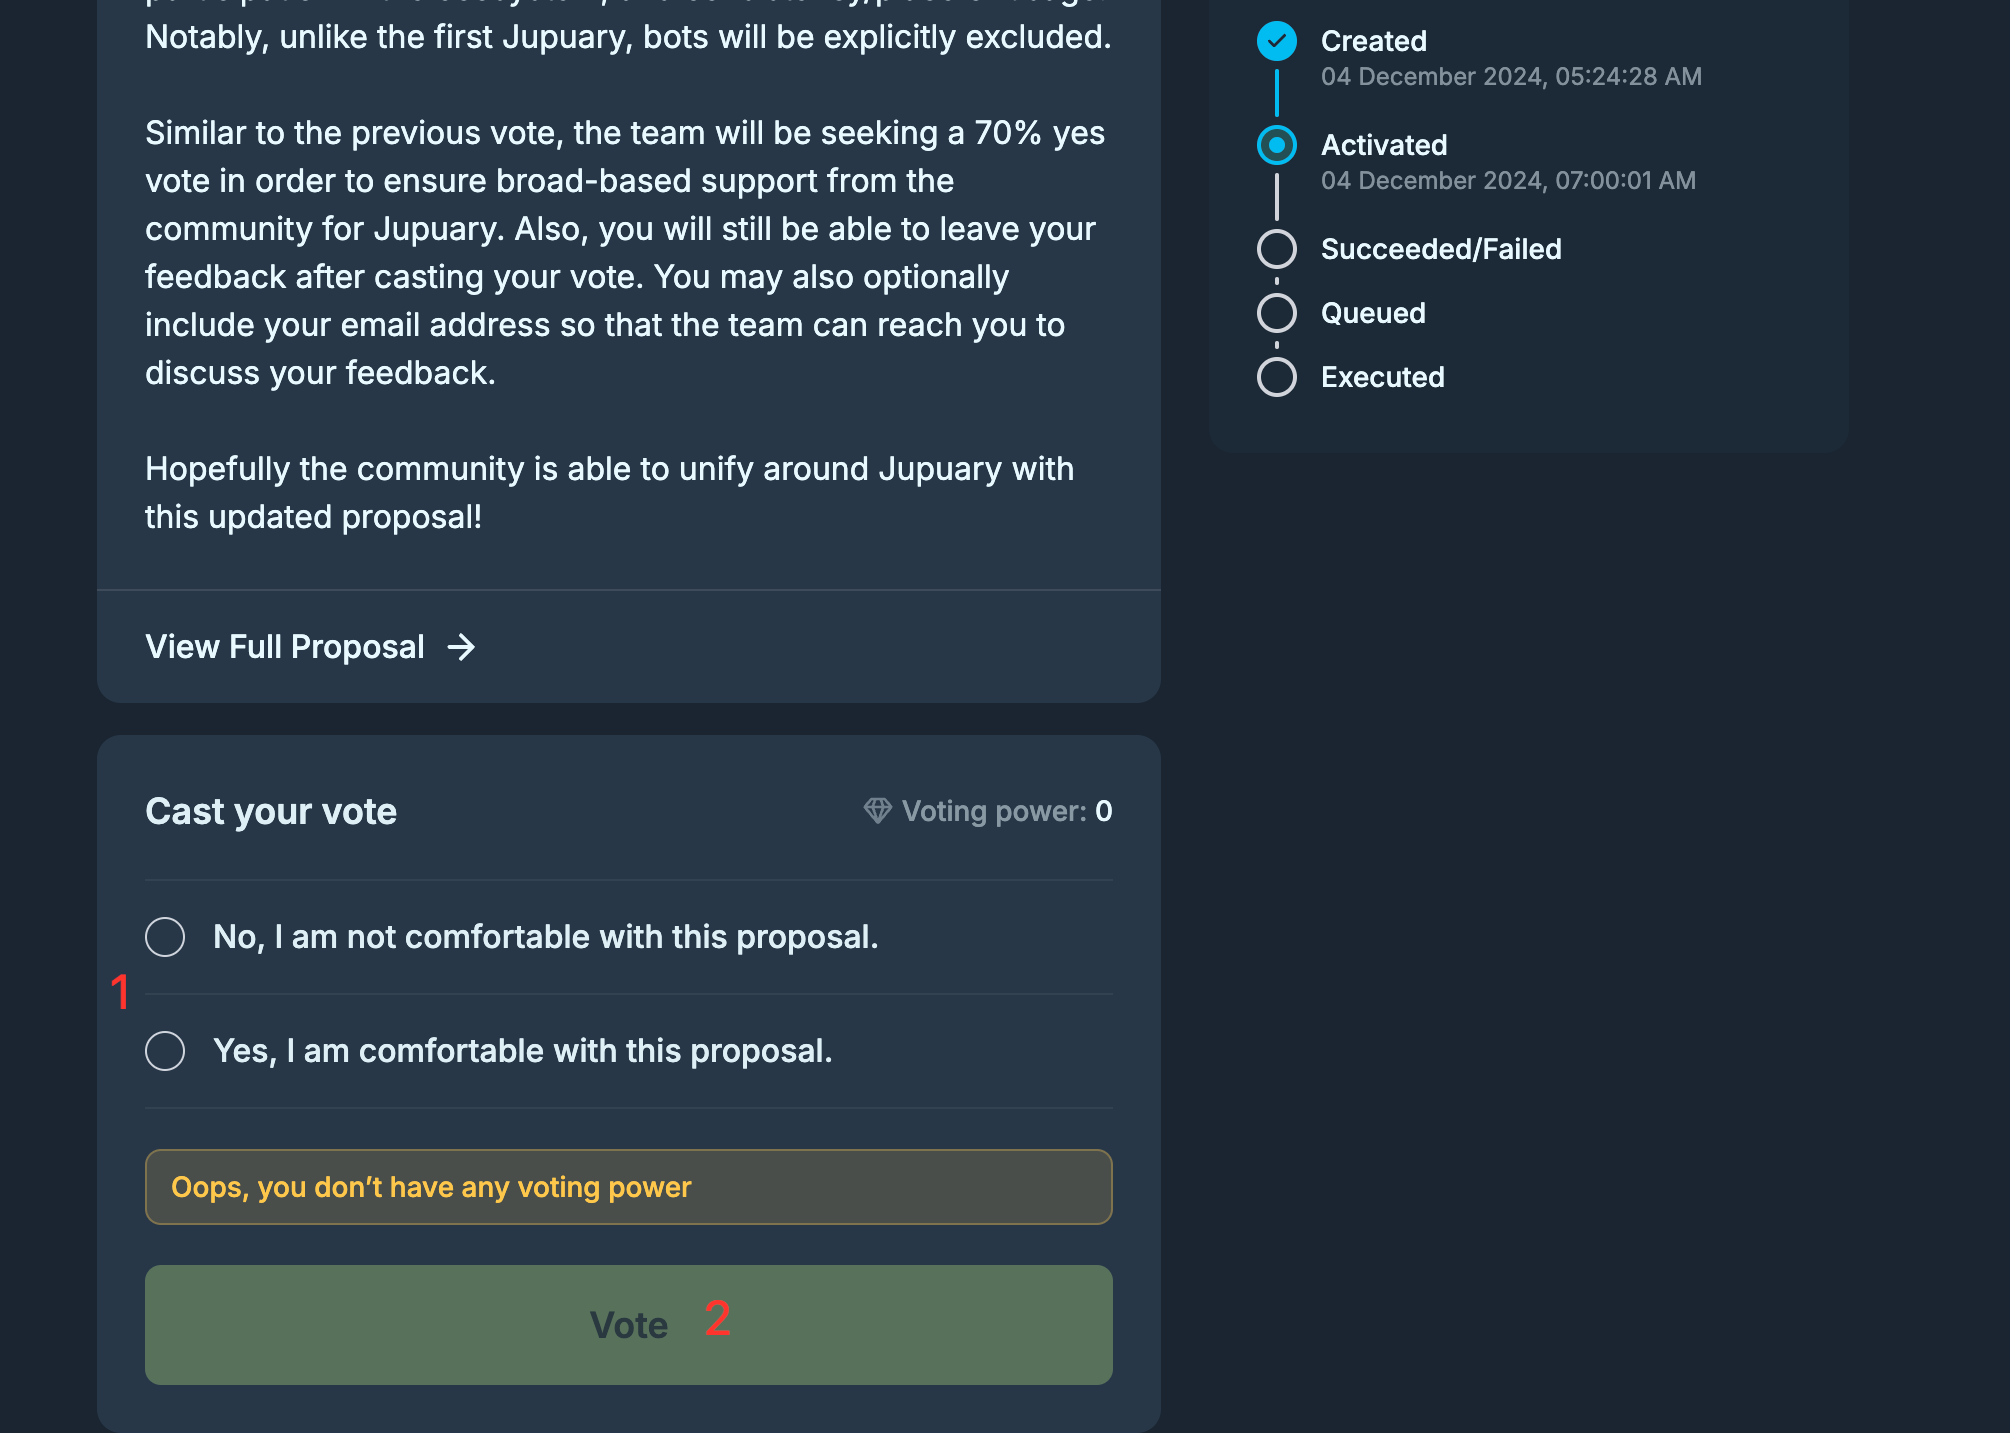The image size is (2010, 1433).
Task: Click the Voting power value 0
Action: [x=1103, y=811]
